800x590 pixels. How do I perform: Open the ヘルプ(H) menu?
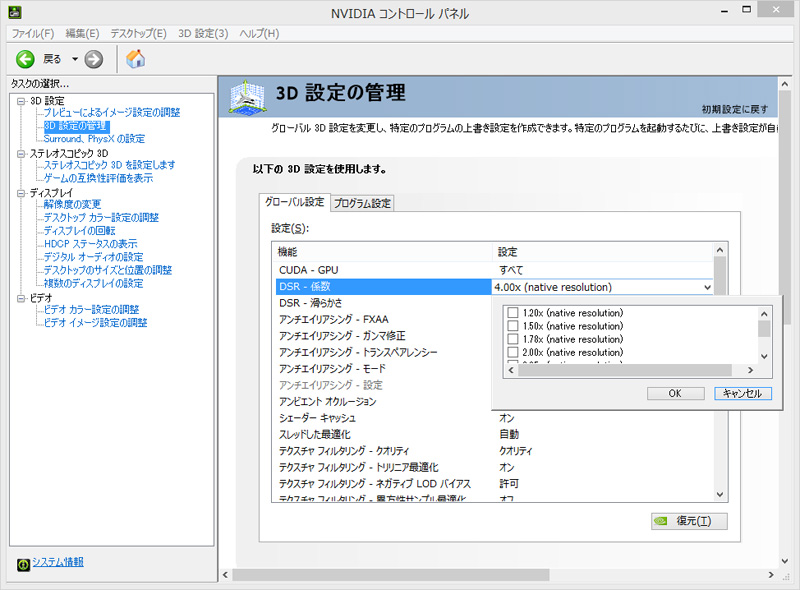(259, 34)
